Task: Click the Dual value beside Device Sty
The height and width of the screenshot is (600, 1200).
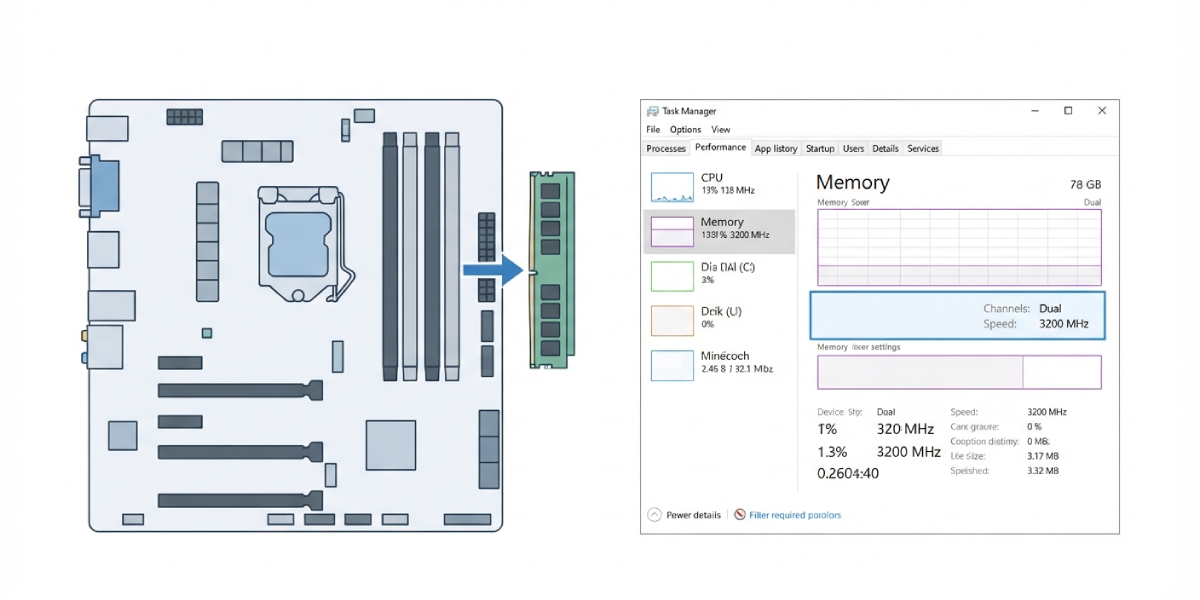Action: (x=886, y=411)
